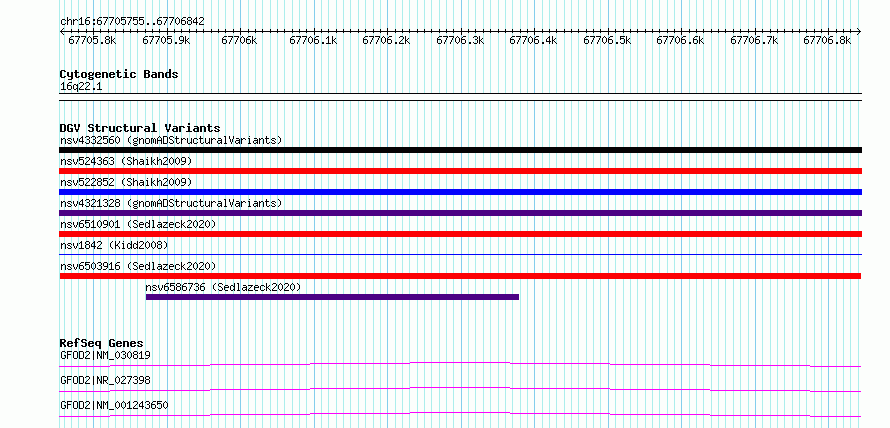Click the 67705.8k ruler tick label
Image resolution: width=890 pixels, height=428 pixels.
tap(92, 40)
